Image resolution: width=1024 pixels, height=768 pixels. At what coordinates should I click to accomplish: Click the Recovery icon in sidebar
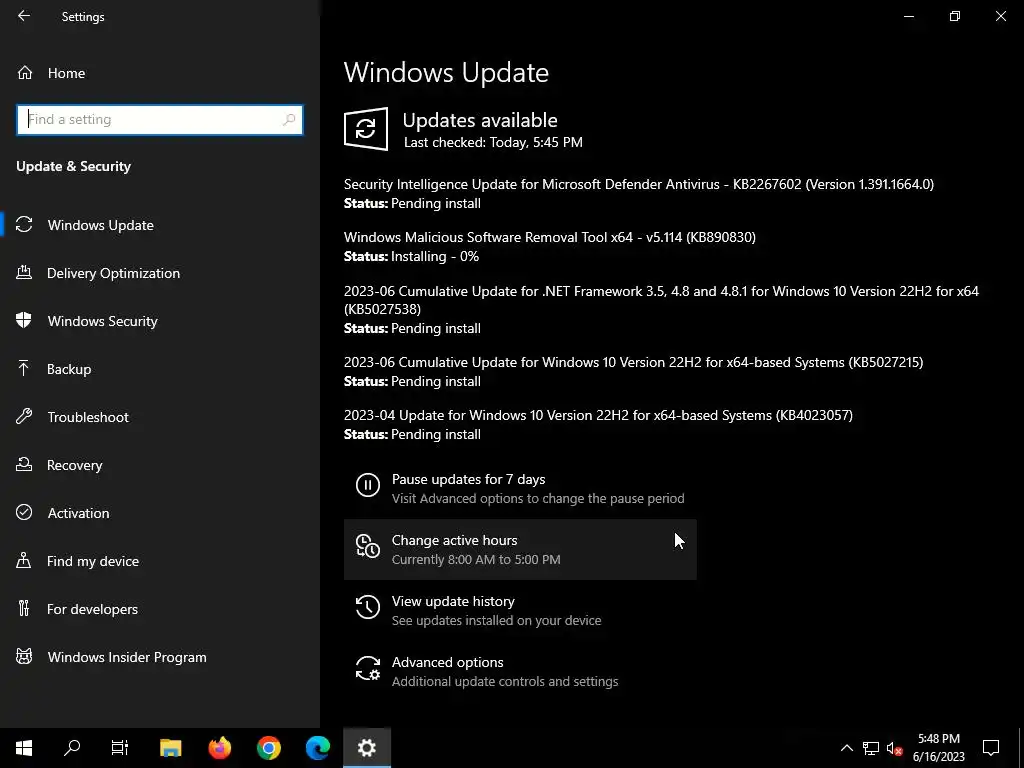pos(24,465)
